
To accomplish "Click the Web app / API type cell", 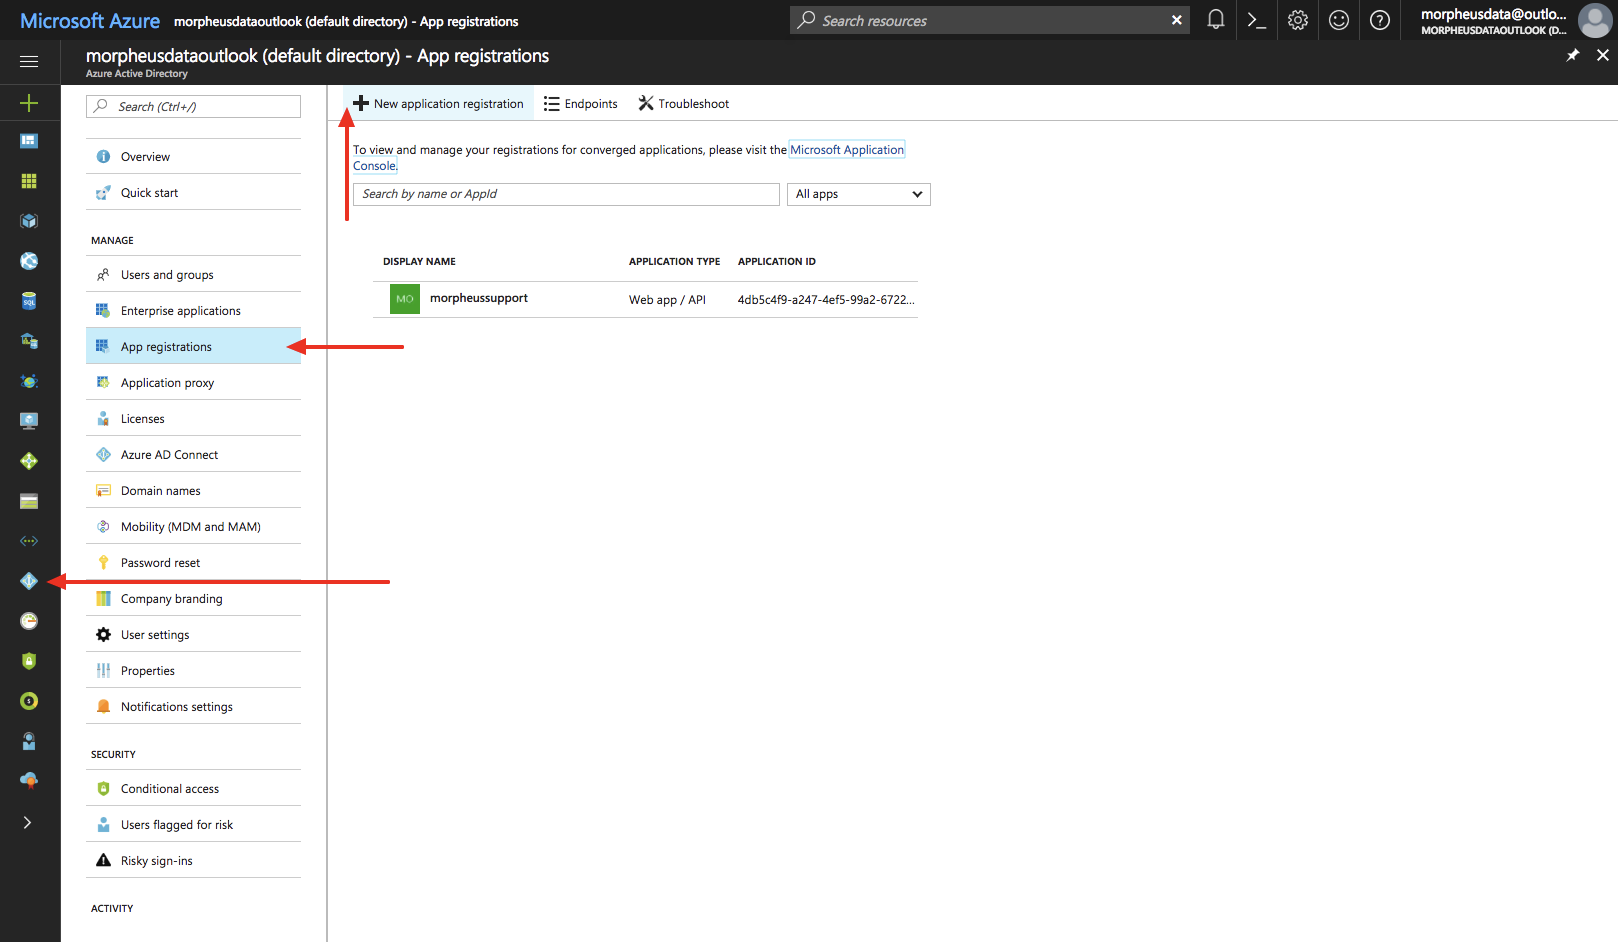I will point(667,300).
